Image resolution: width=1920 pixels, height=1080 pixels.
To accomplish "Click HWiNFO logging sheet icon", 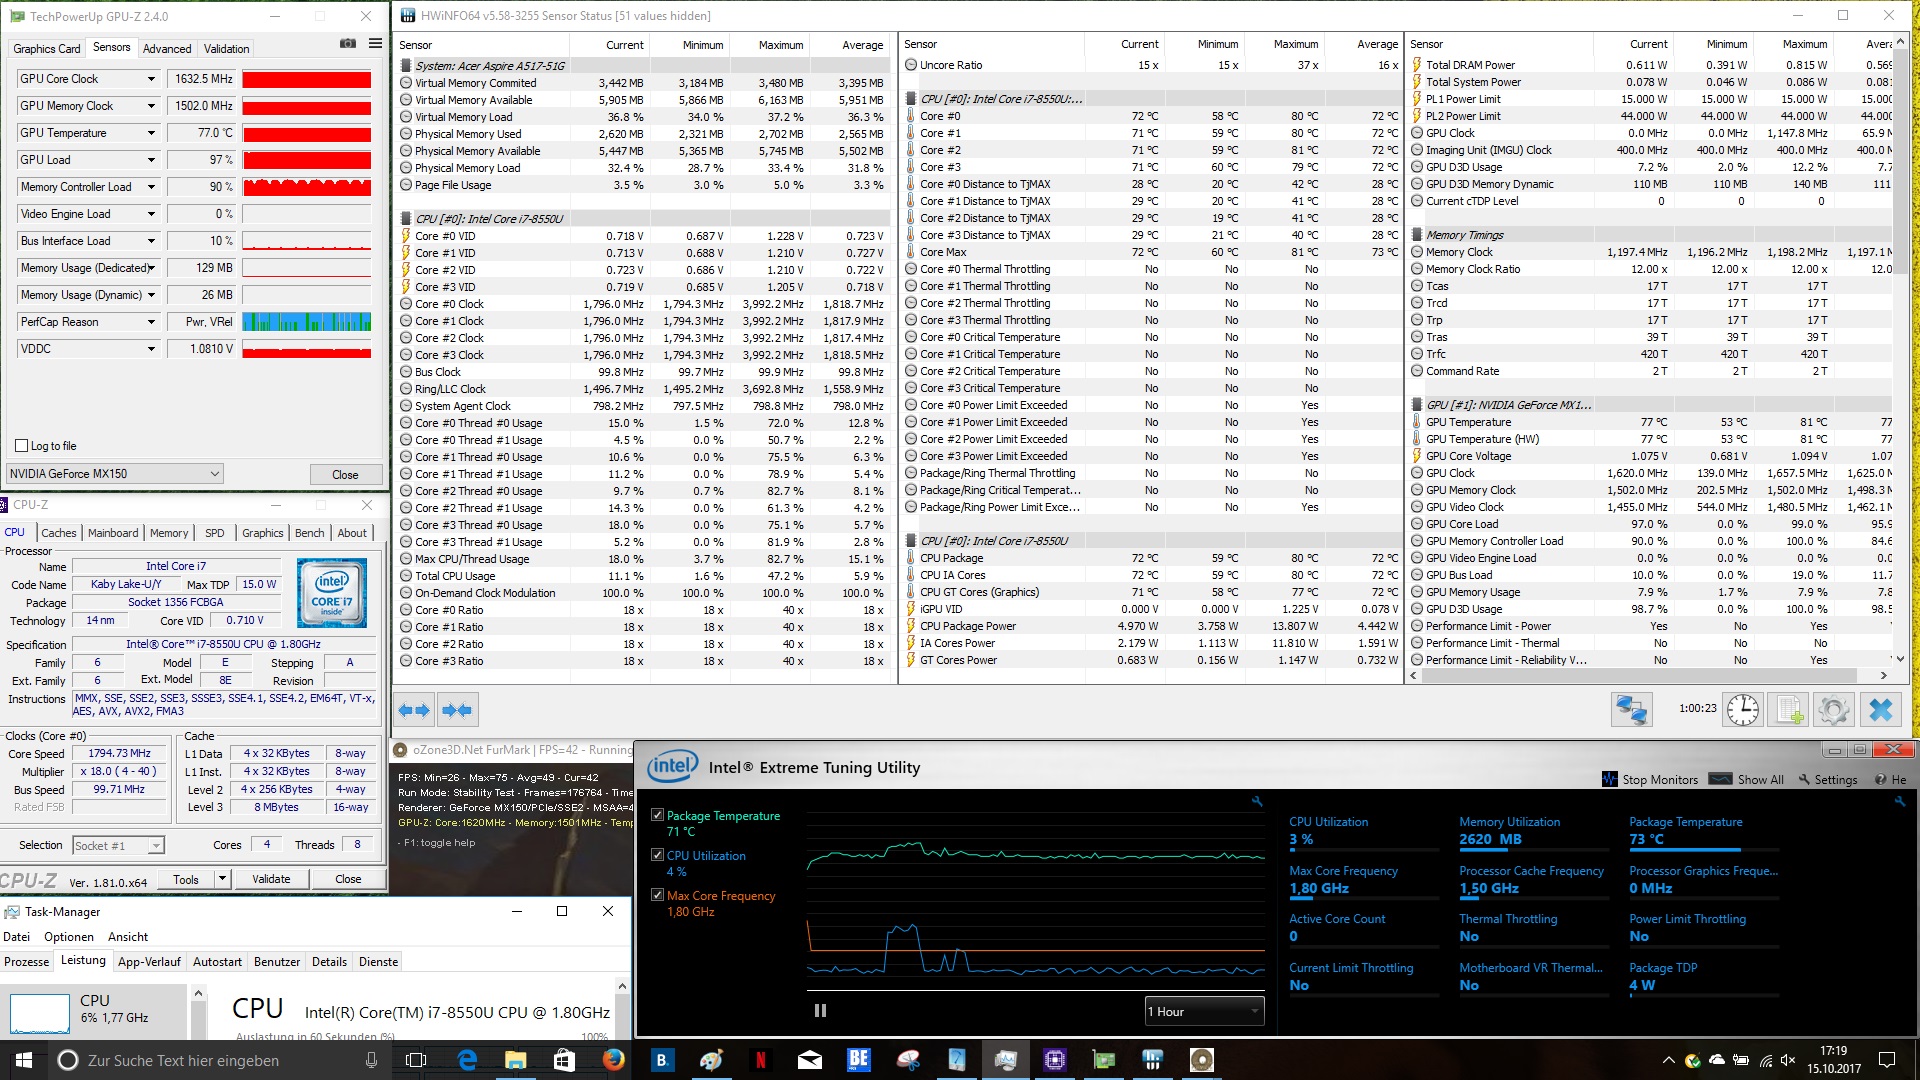I will pos(1788,710).
